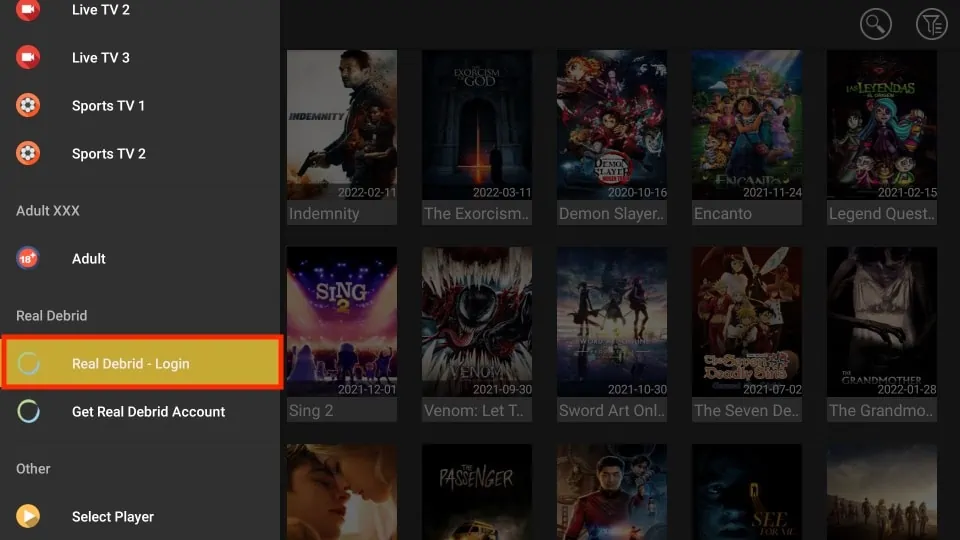Open the Shang-Chi poster in bottom row
960x540 pixels.
coord(612,492)
